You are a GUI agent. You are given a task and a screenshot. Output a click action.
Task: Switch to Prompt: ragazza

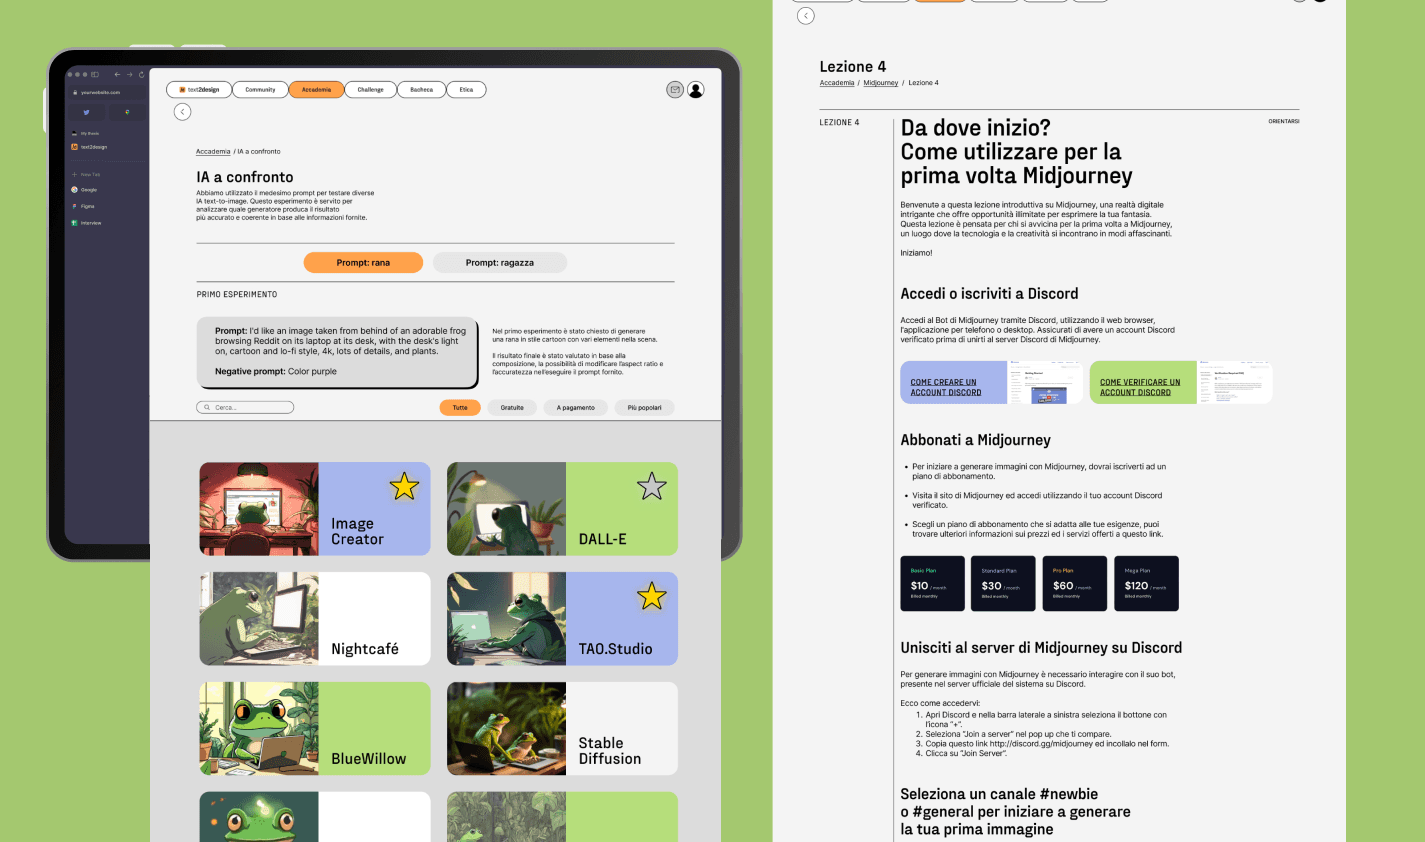click(x=500, y=263)
